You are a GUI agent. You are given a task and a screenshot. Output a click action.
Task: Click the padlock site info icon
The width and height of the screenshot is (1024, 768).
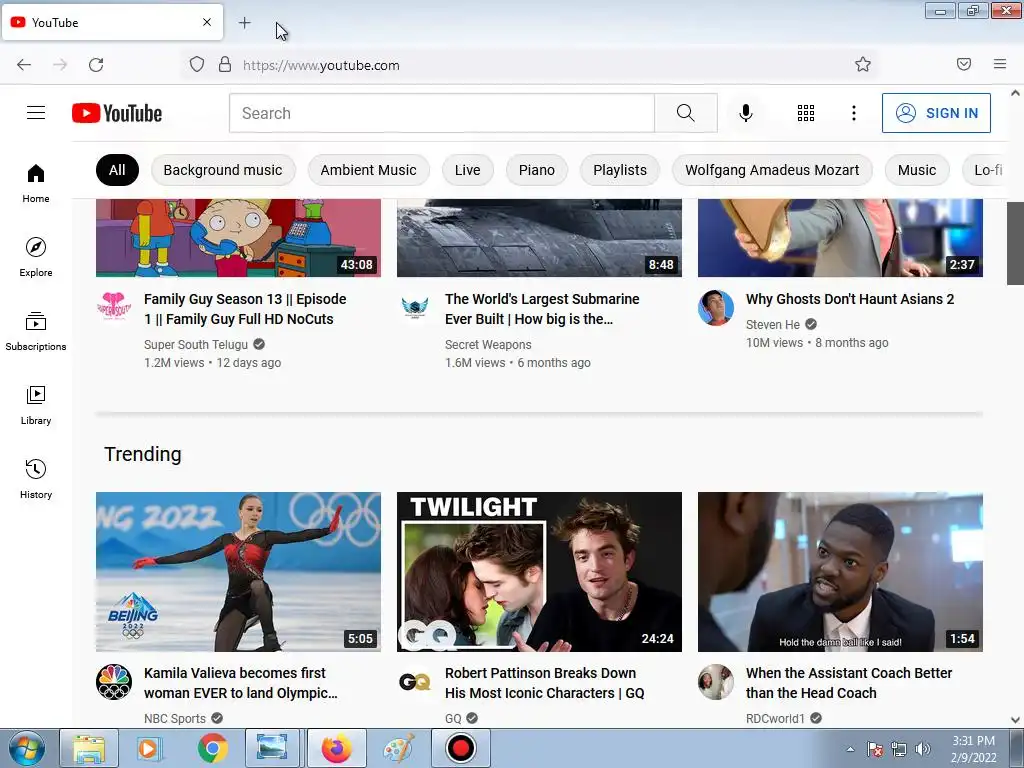click(x=225, y=65)
